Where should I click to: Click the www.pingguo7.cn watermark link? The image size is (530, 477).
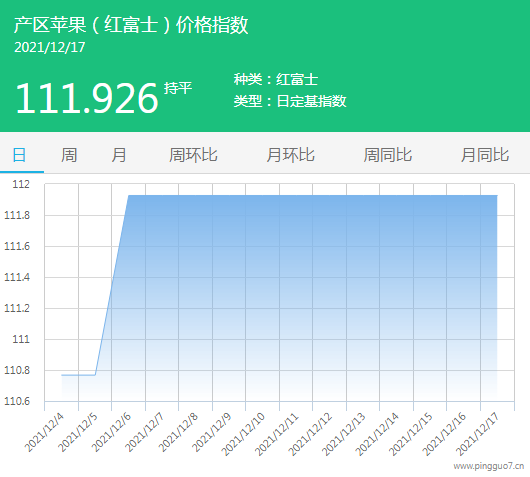tap(489, 467)
